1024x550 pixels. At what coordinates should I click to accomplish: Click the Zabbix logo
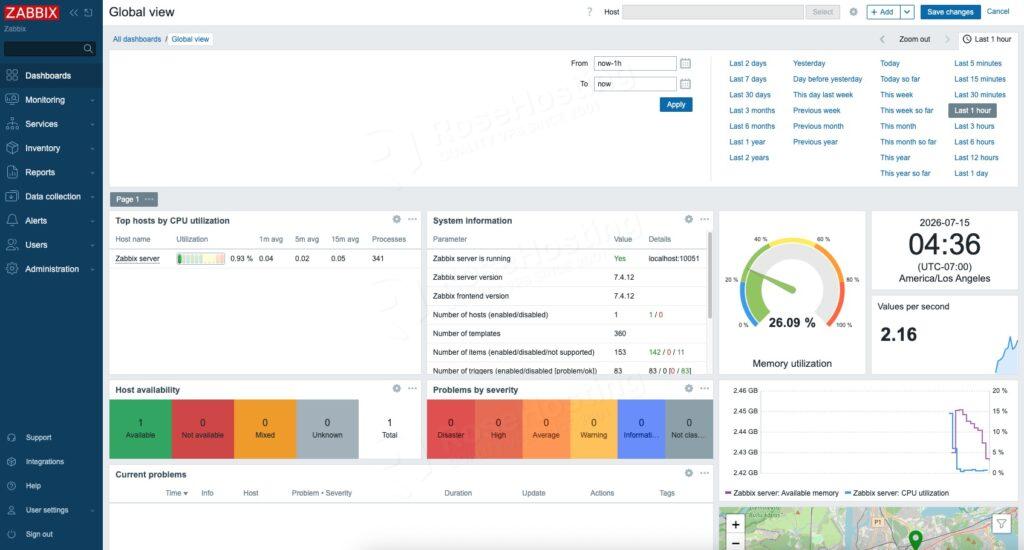click(x=31, y=12)
